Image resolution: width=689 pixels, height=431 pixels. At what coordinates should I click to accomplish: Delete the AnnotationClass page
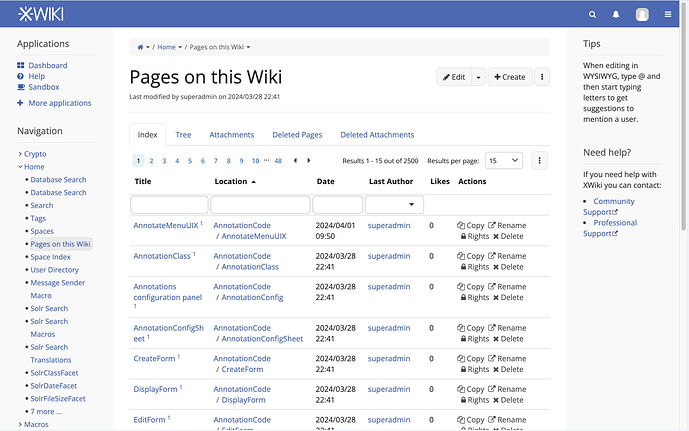point(507,267)
